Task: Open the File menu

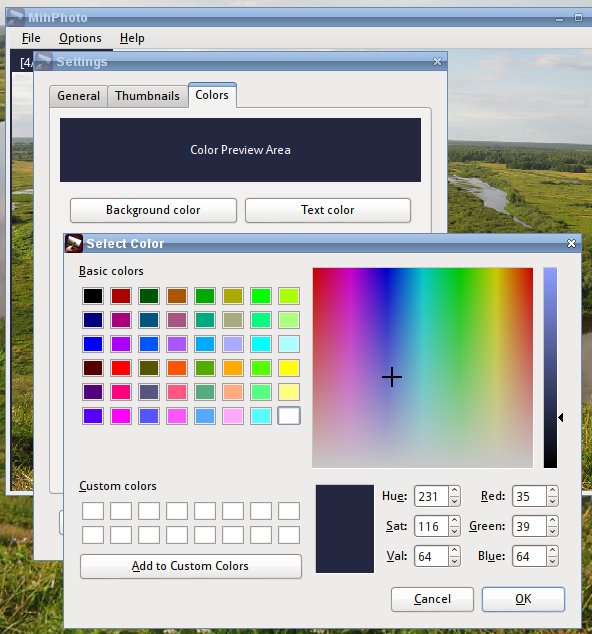Action: (31, 38)
